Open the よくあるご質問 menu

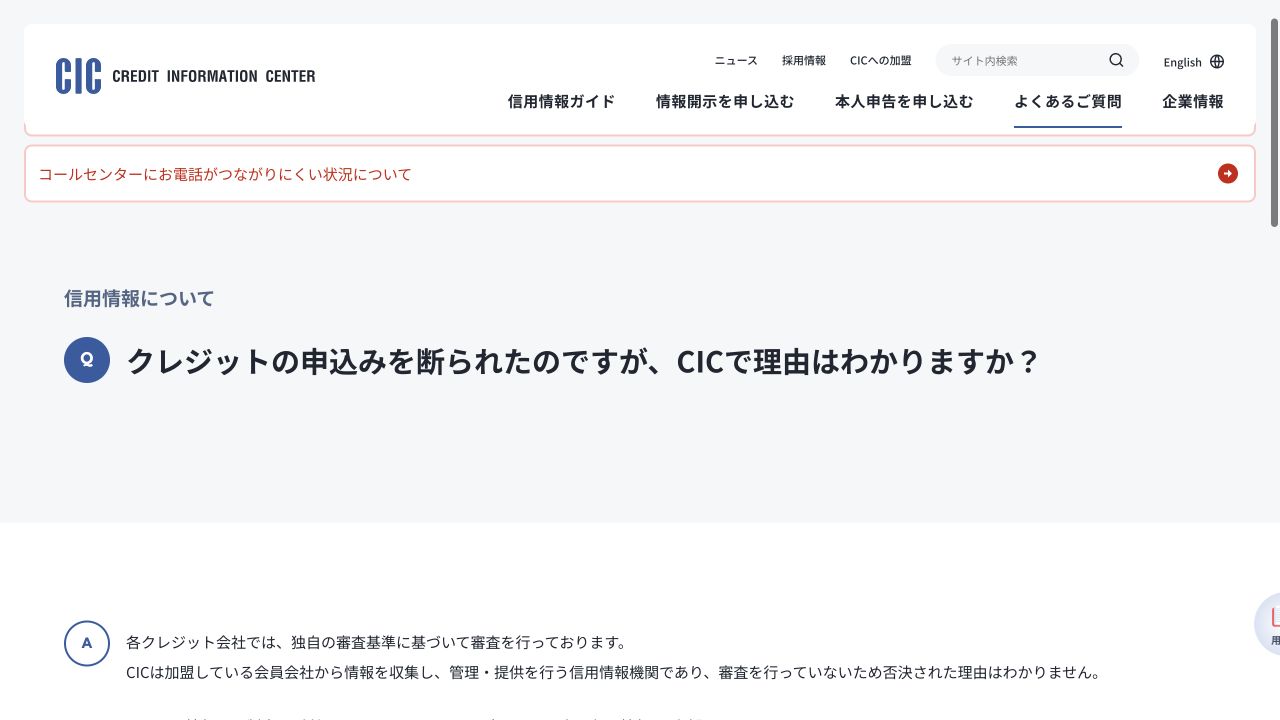1068,101
